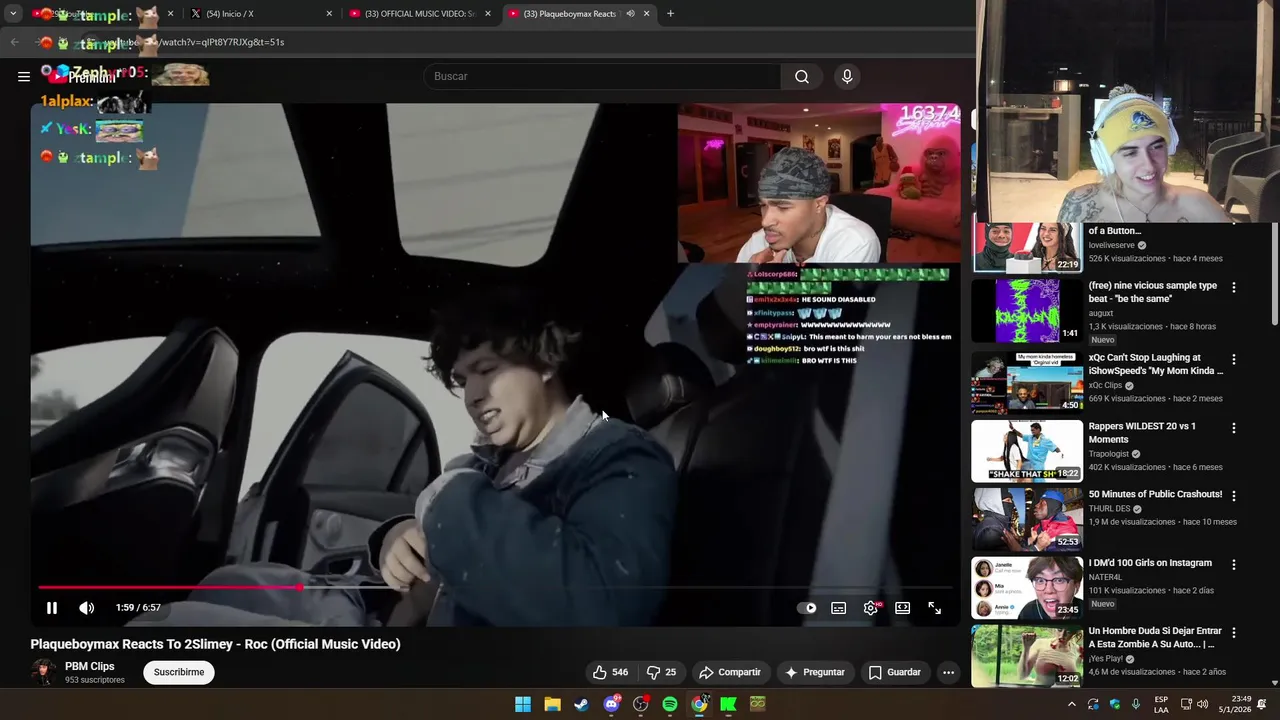Mute the video volume

click(87, 607)
